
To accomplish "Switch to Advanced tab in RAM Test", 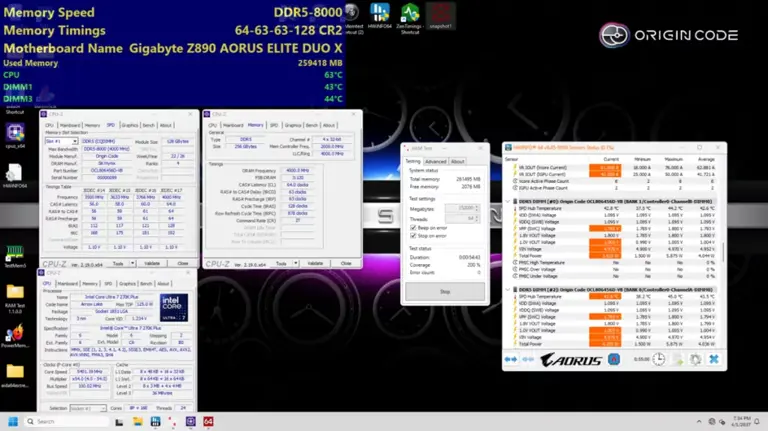I will click(x=435, y=161).
